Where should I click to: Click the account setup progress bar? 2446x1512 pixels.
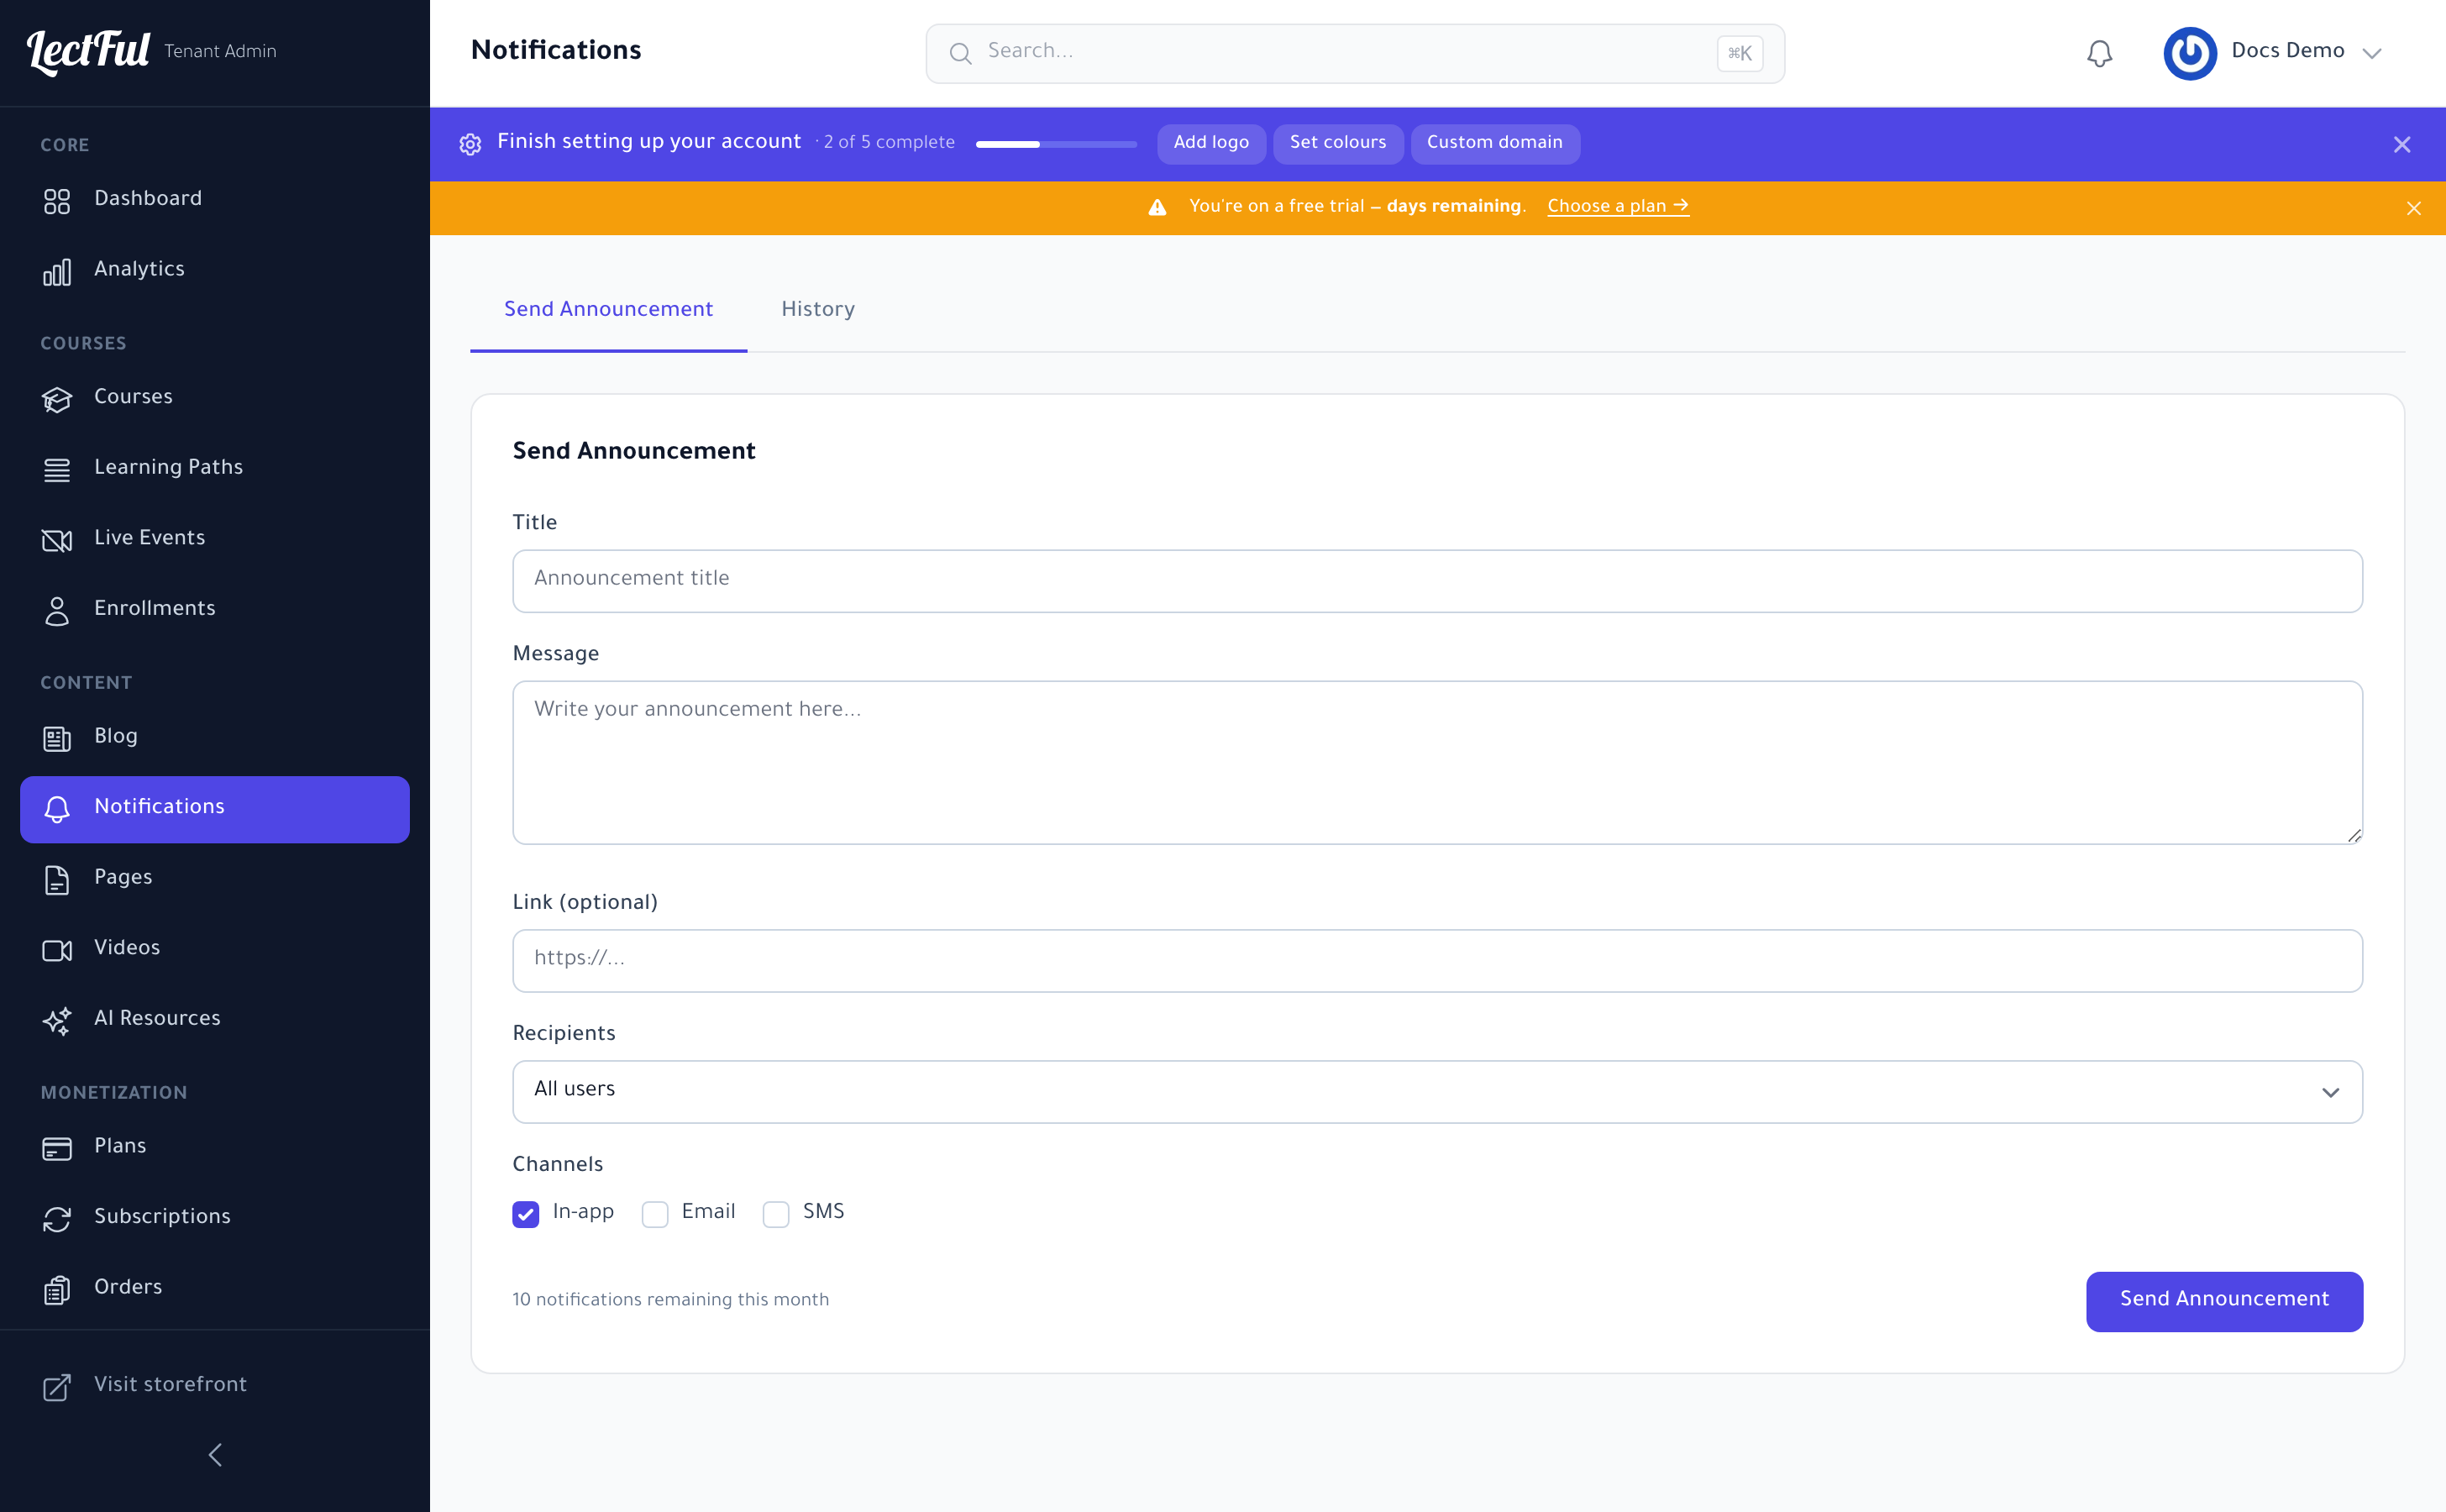[1056, 144]
